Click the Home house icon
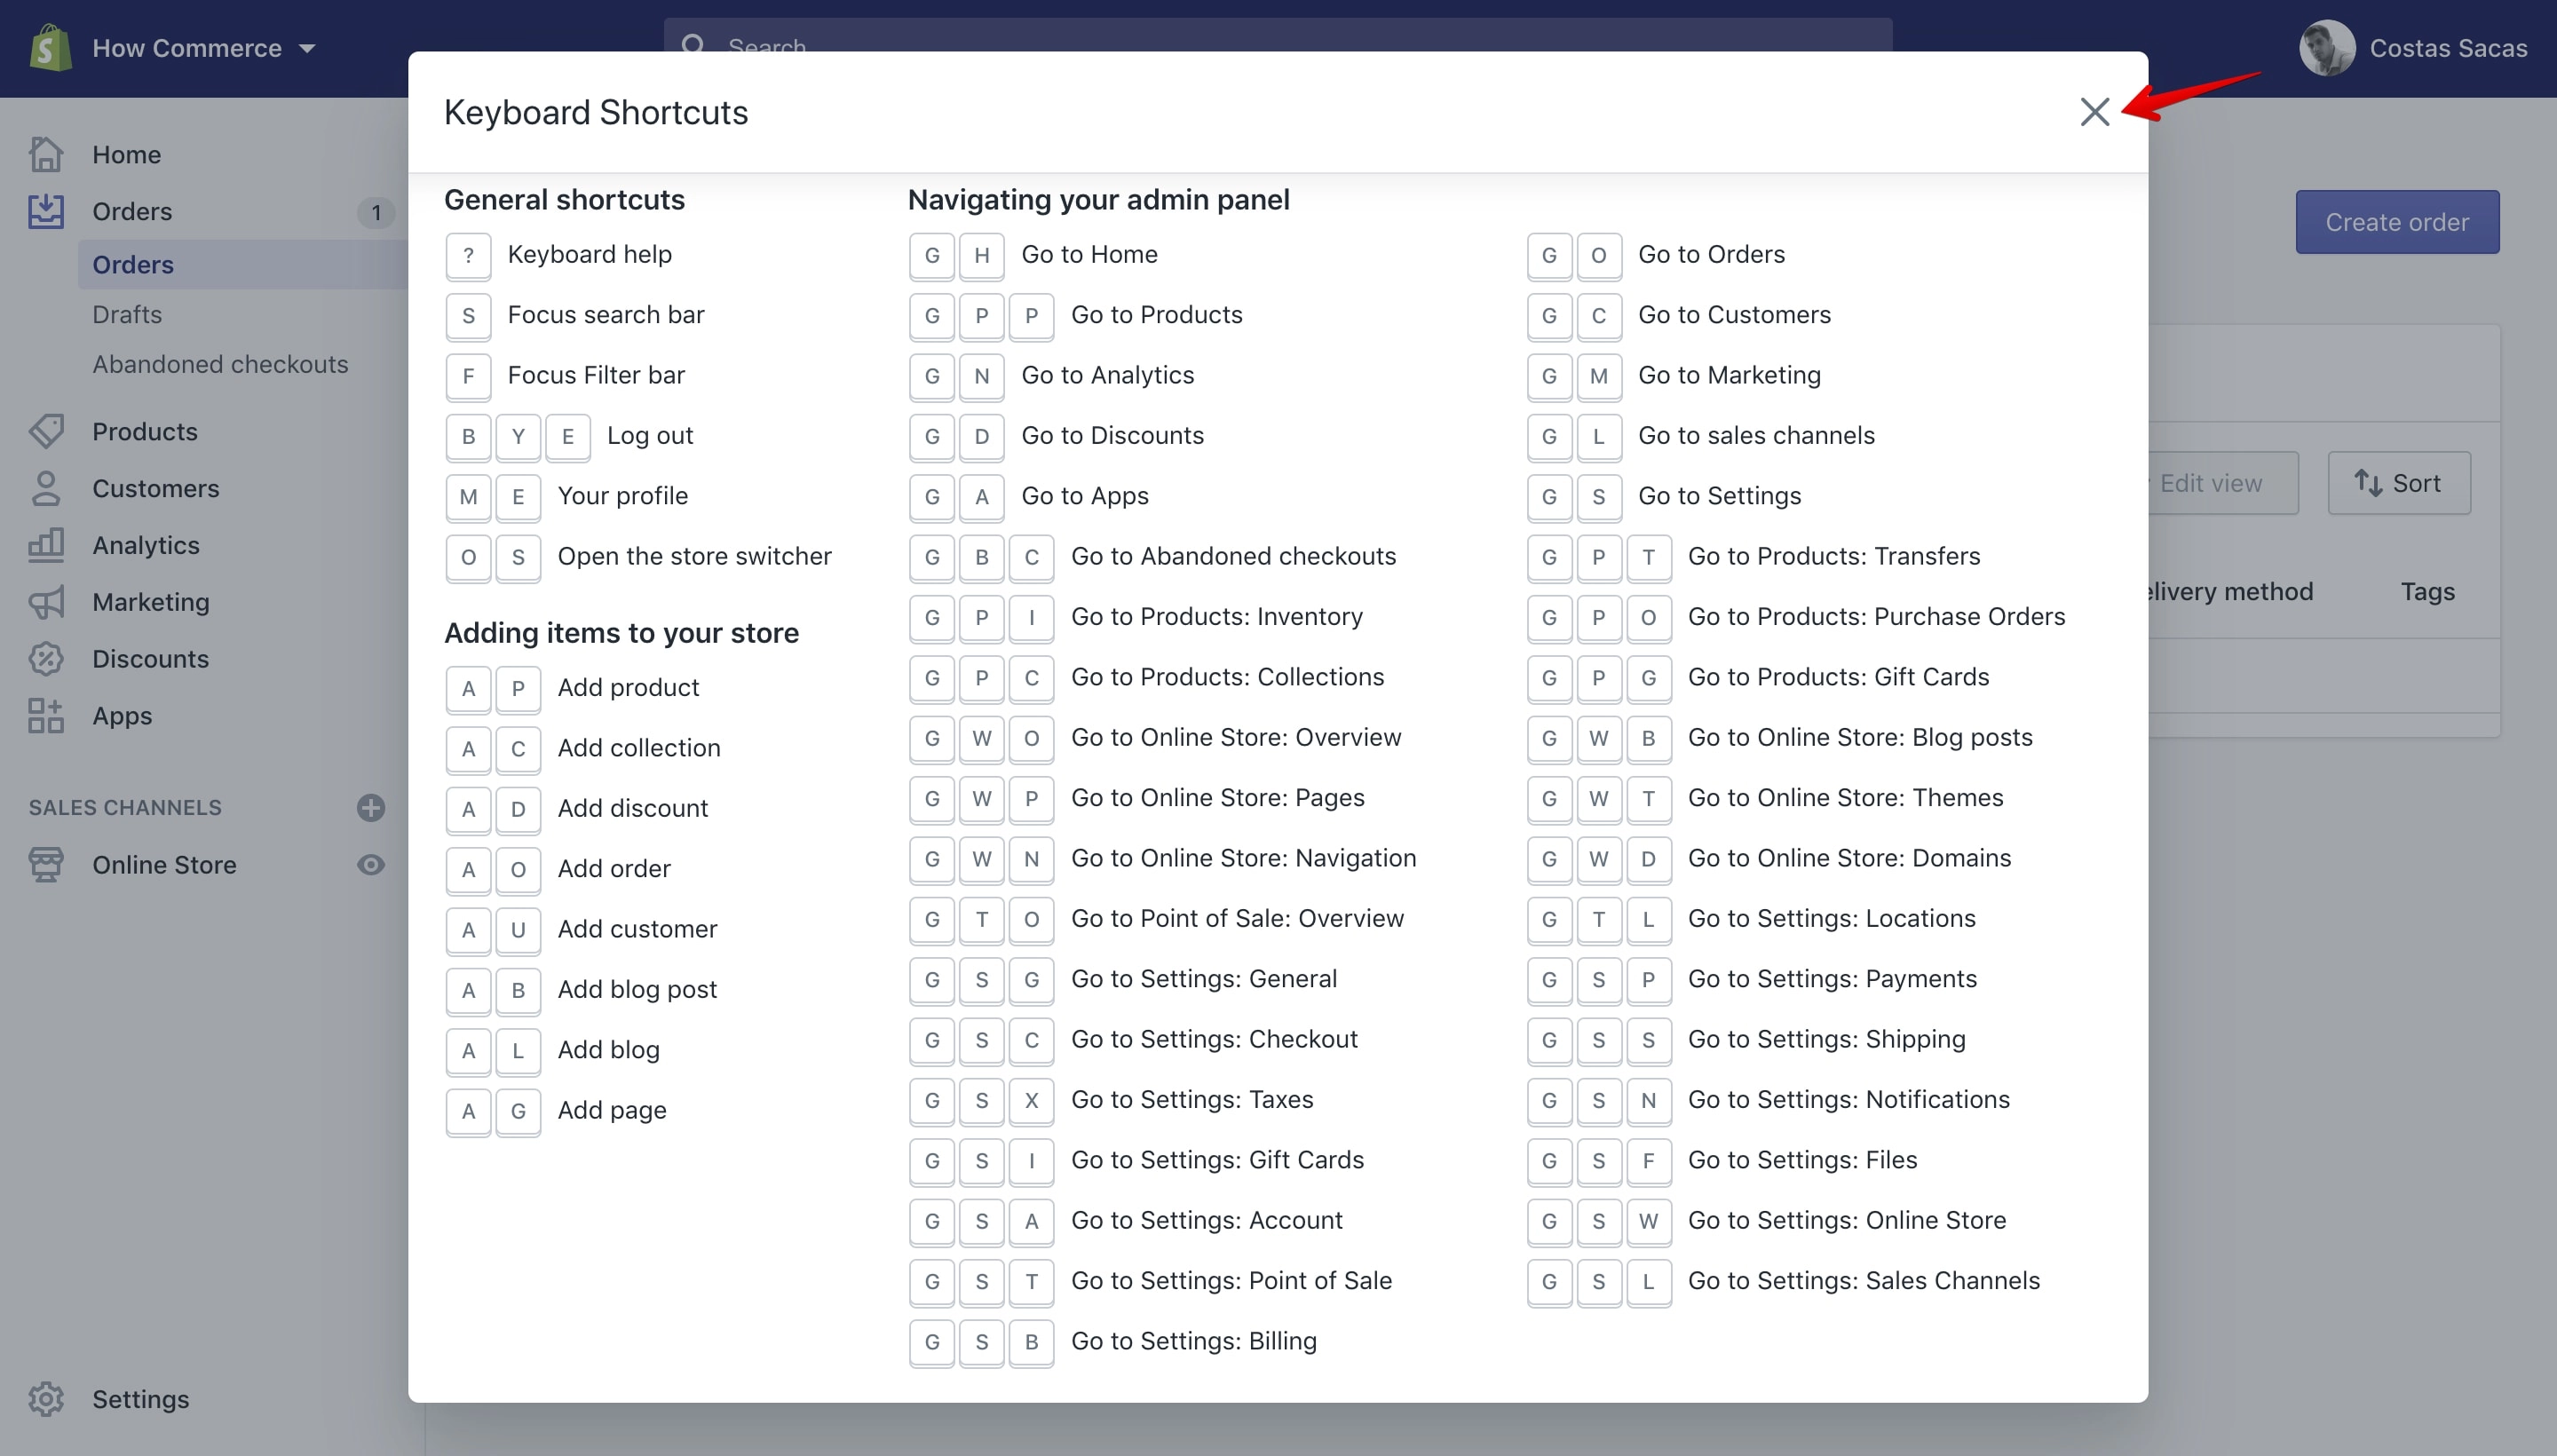Screen dimensions: 2557x1456 [x=46, y=155]
